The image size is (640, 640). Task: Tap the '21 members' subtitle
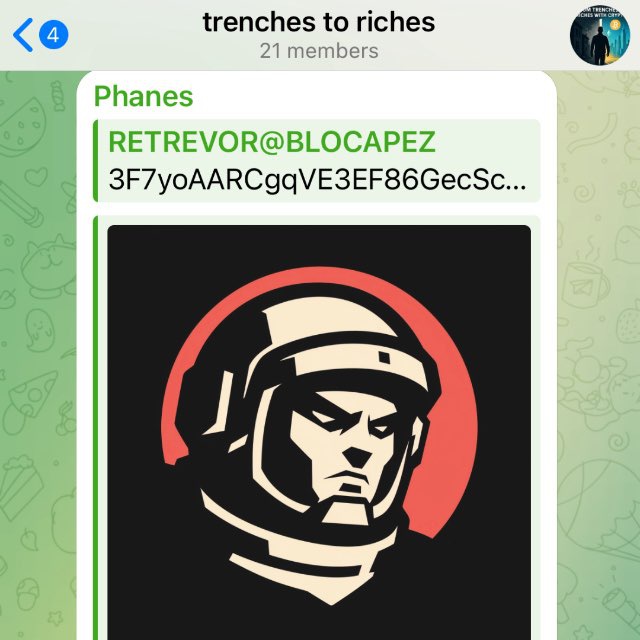tap(319, 51)
